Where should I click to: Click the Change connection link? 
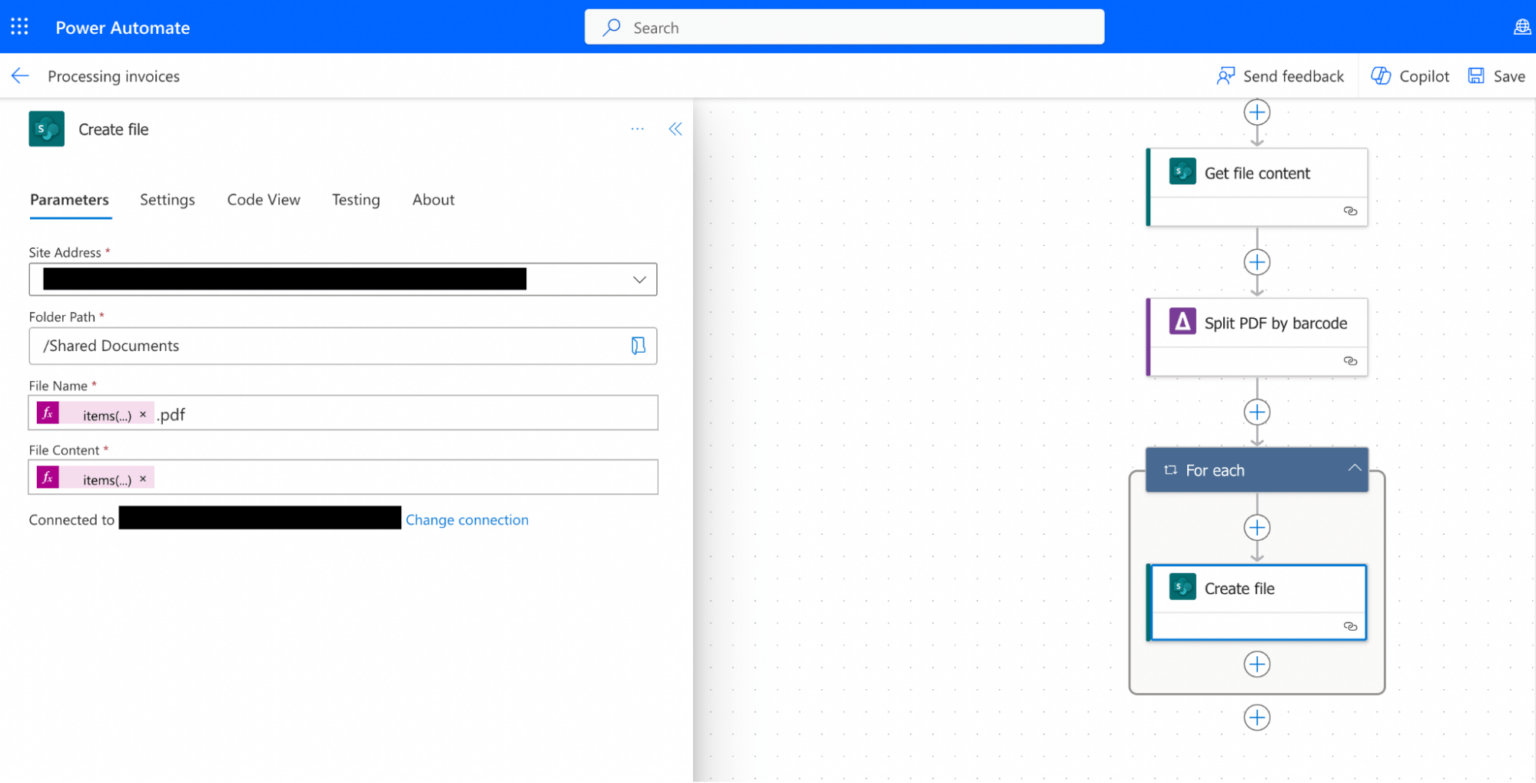tap(467, 520)
